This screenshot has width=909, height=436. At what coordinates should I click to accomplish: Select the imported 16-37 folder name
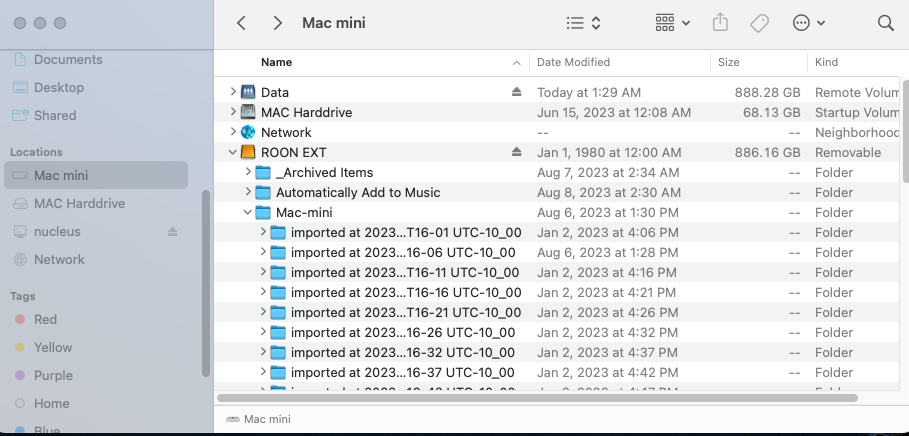402,372
